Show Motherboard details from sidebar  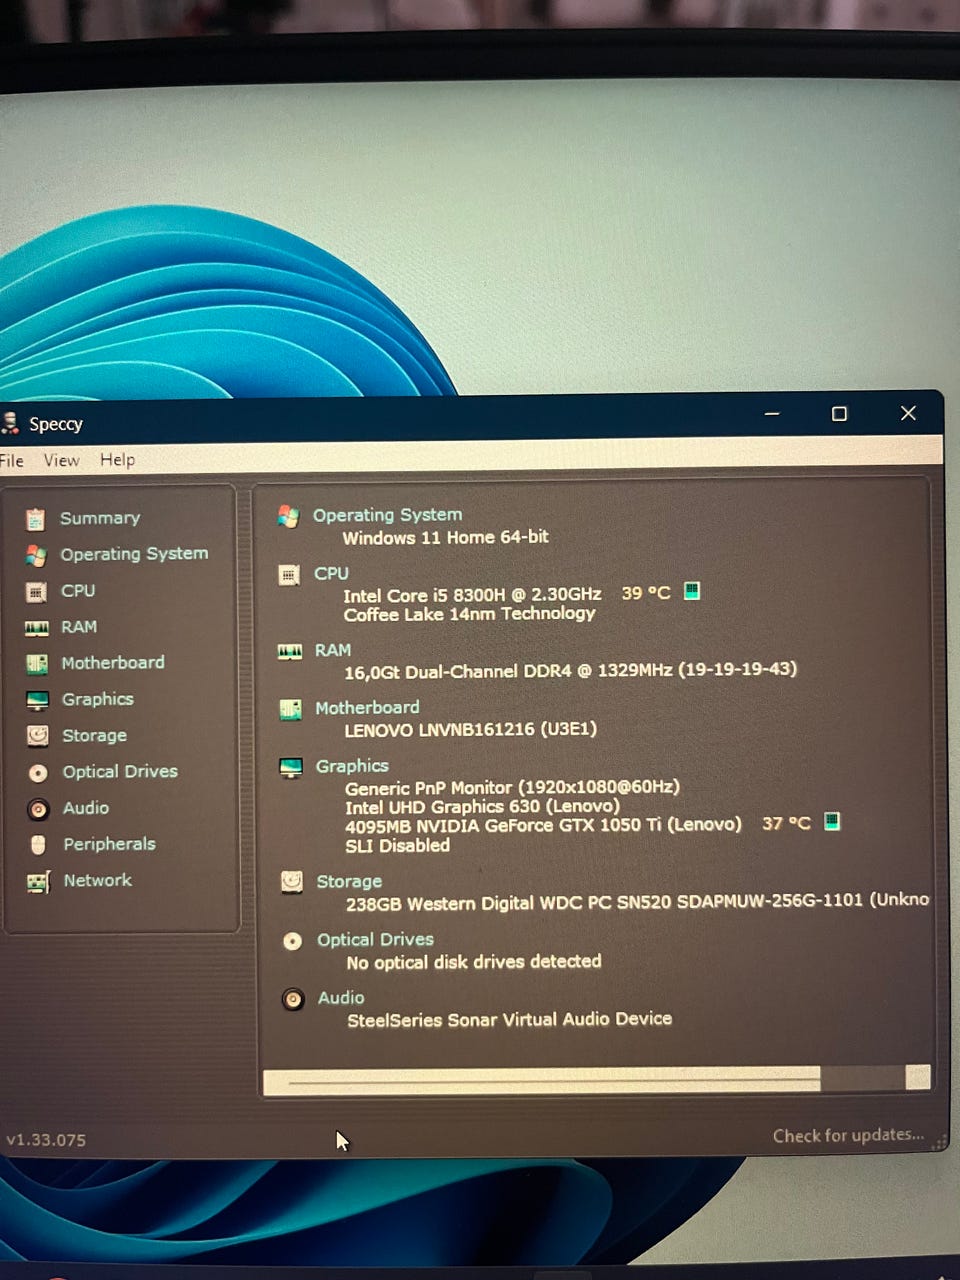(113, 663)
